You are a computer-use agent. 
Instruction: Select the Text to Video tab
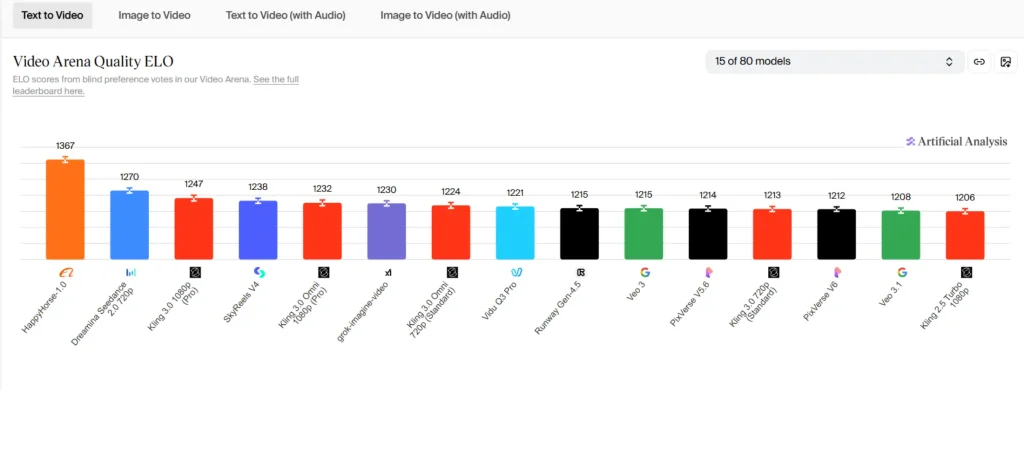click(52, 15)
